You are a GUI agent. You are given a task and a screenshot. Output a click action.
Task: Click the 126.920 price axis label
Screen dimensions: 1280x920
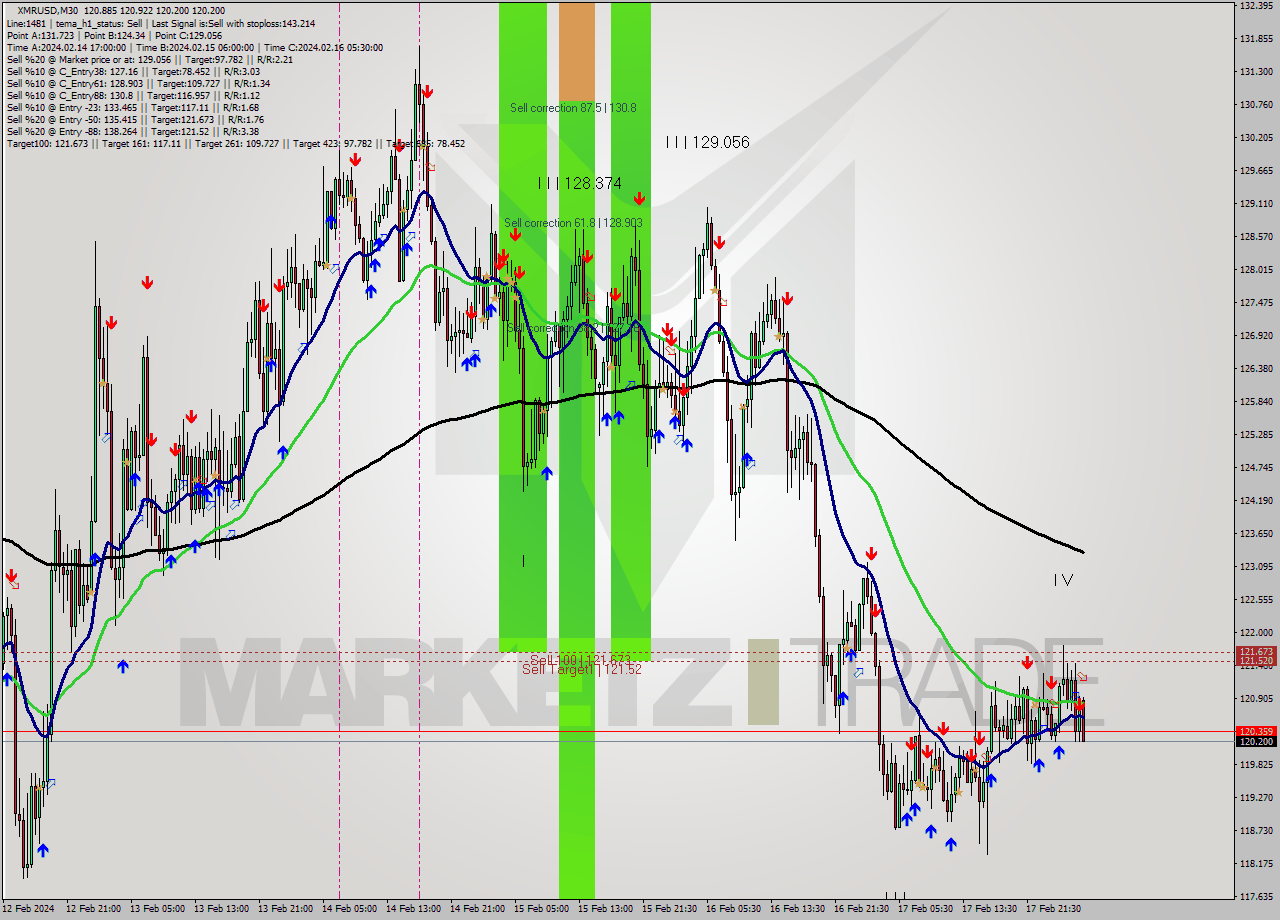(1256, 336)
